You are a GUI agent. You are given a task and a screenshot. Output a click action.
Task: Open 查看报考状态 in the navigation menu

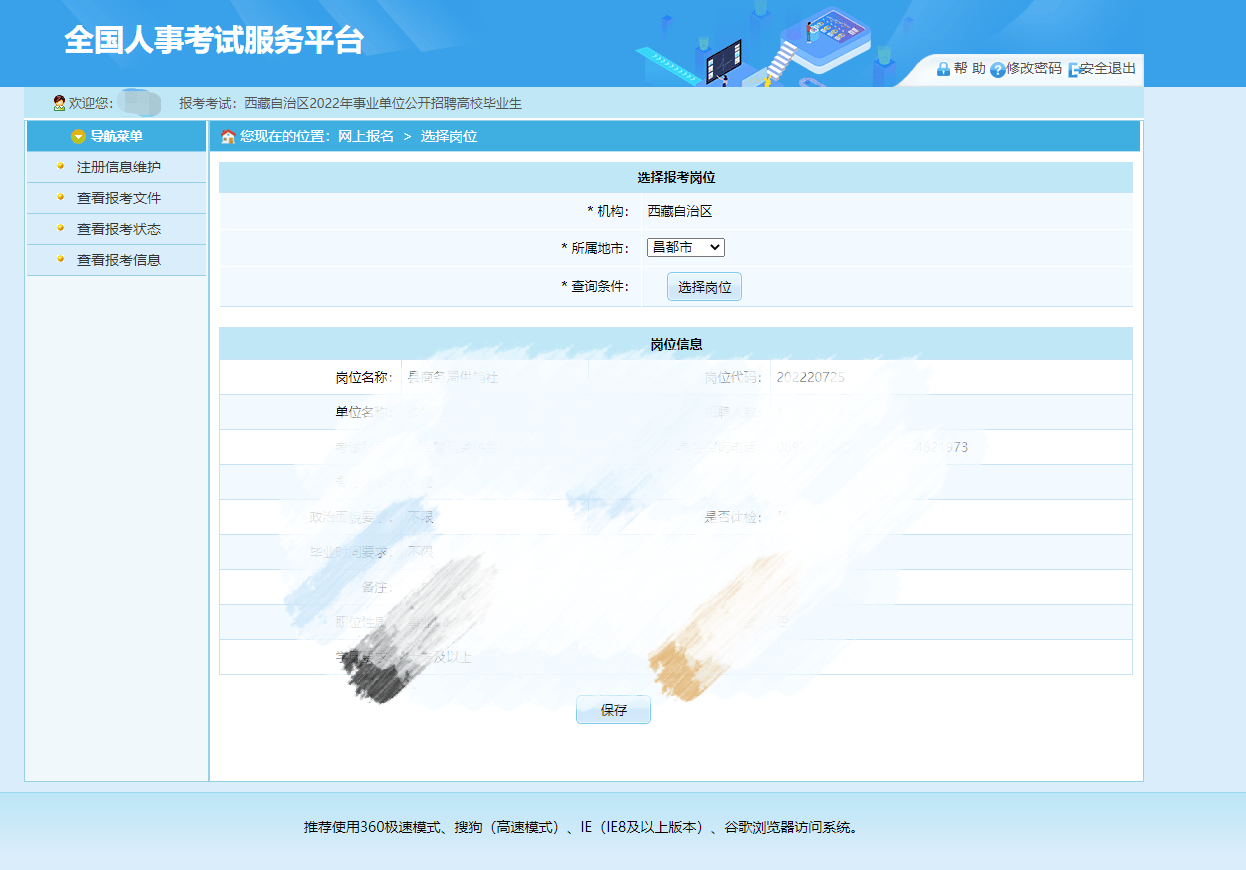(x=118, y=229)
